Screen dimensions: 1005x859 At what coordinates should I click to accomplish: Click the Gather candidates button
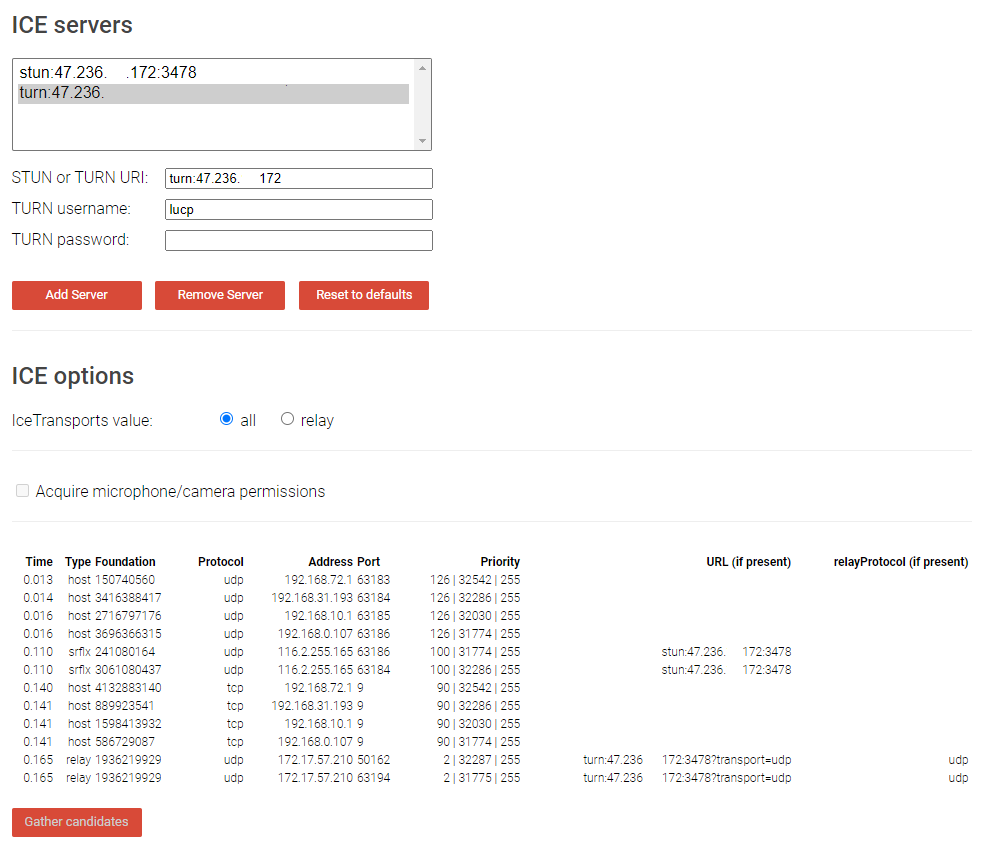[x=76, y=822]
